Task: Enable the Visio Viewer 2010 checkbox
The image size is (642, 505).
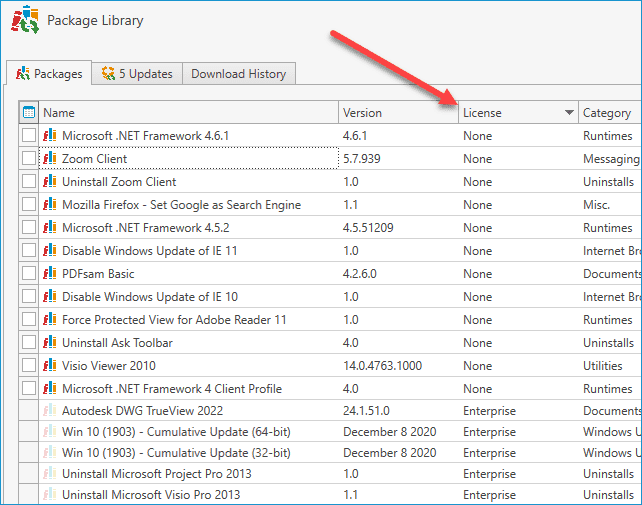Action: point(29,365)
